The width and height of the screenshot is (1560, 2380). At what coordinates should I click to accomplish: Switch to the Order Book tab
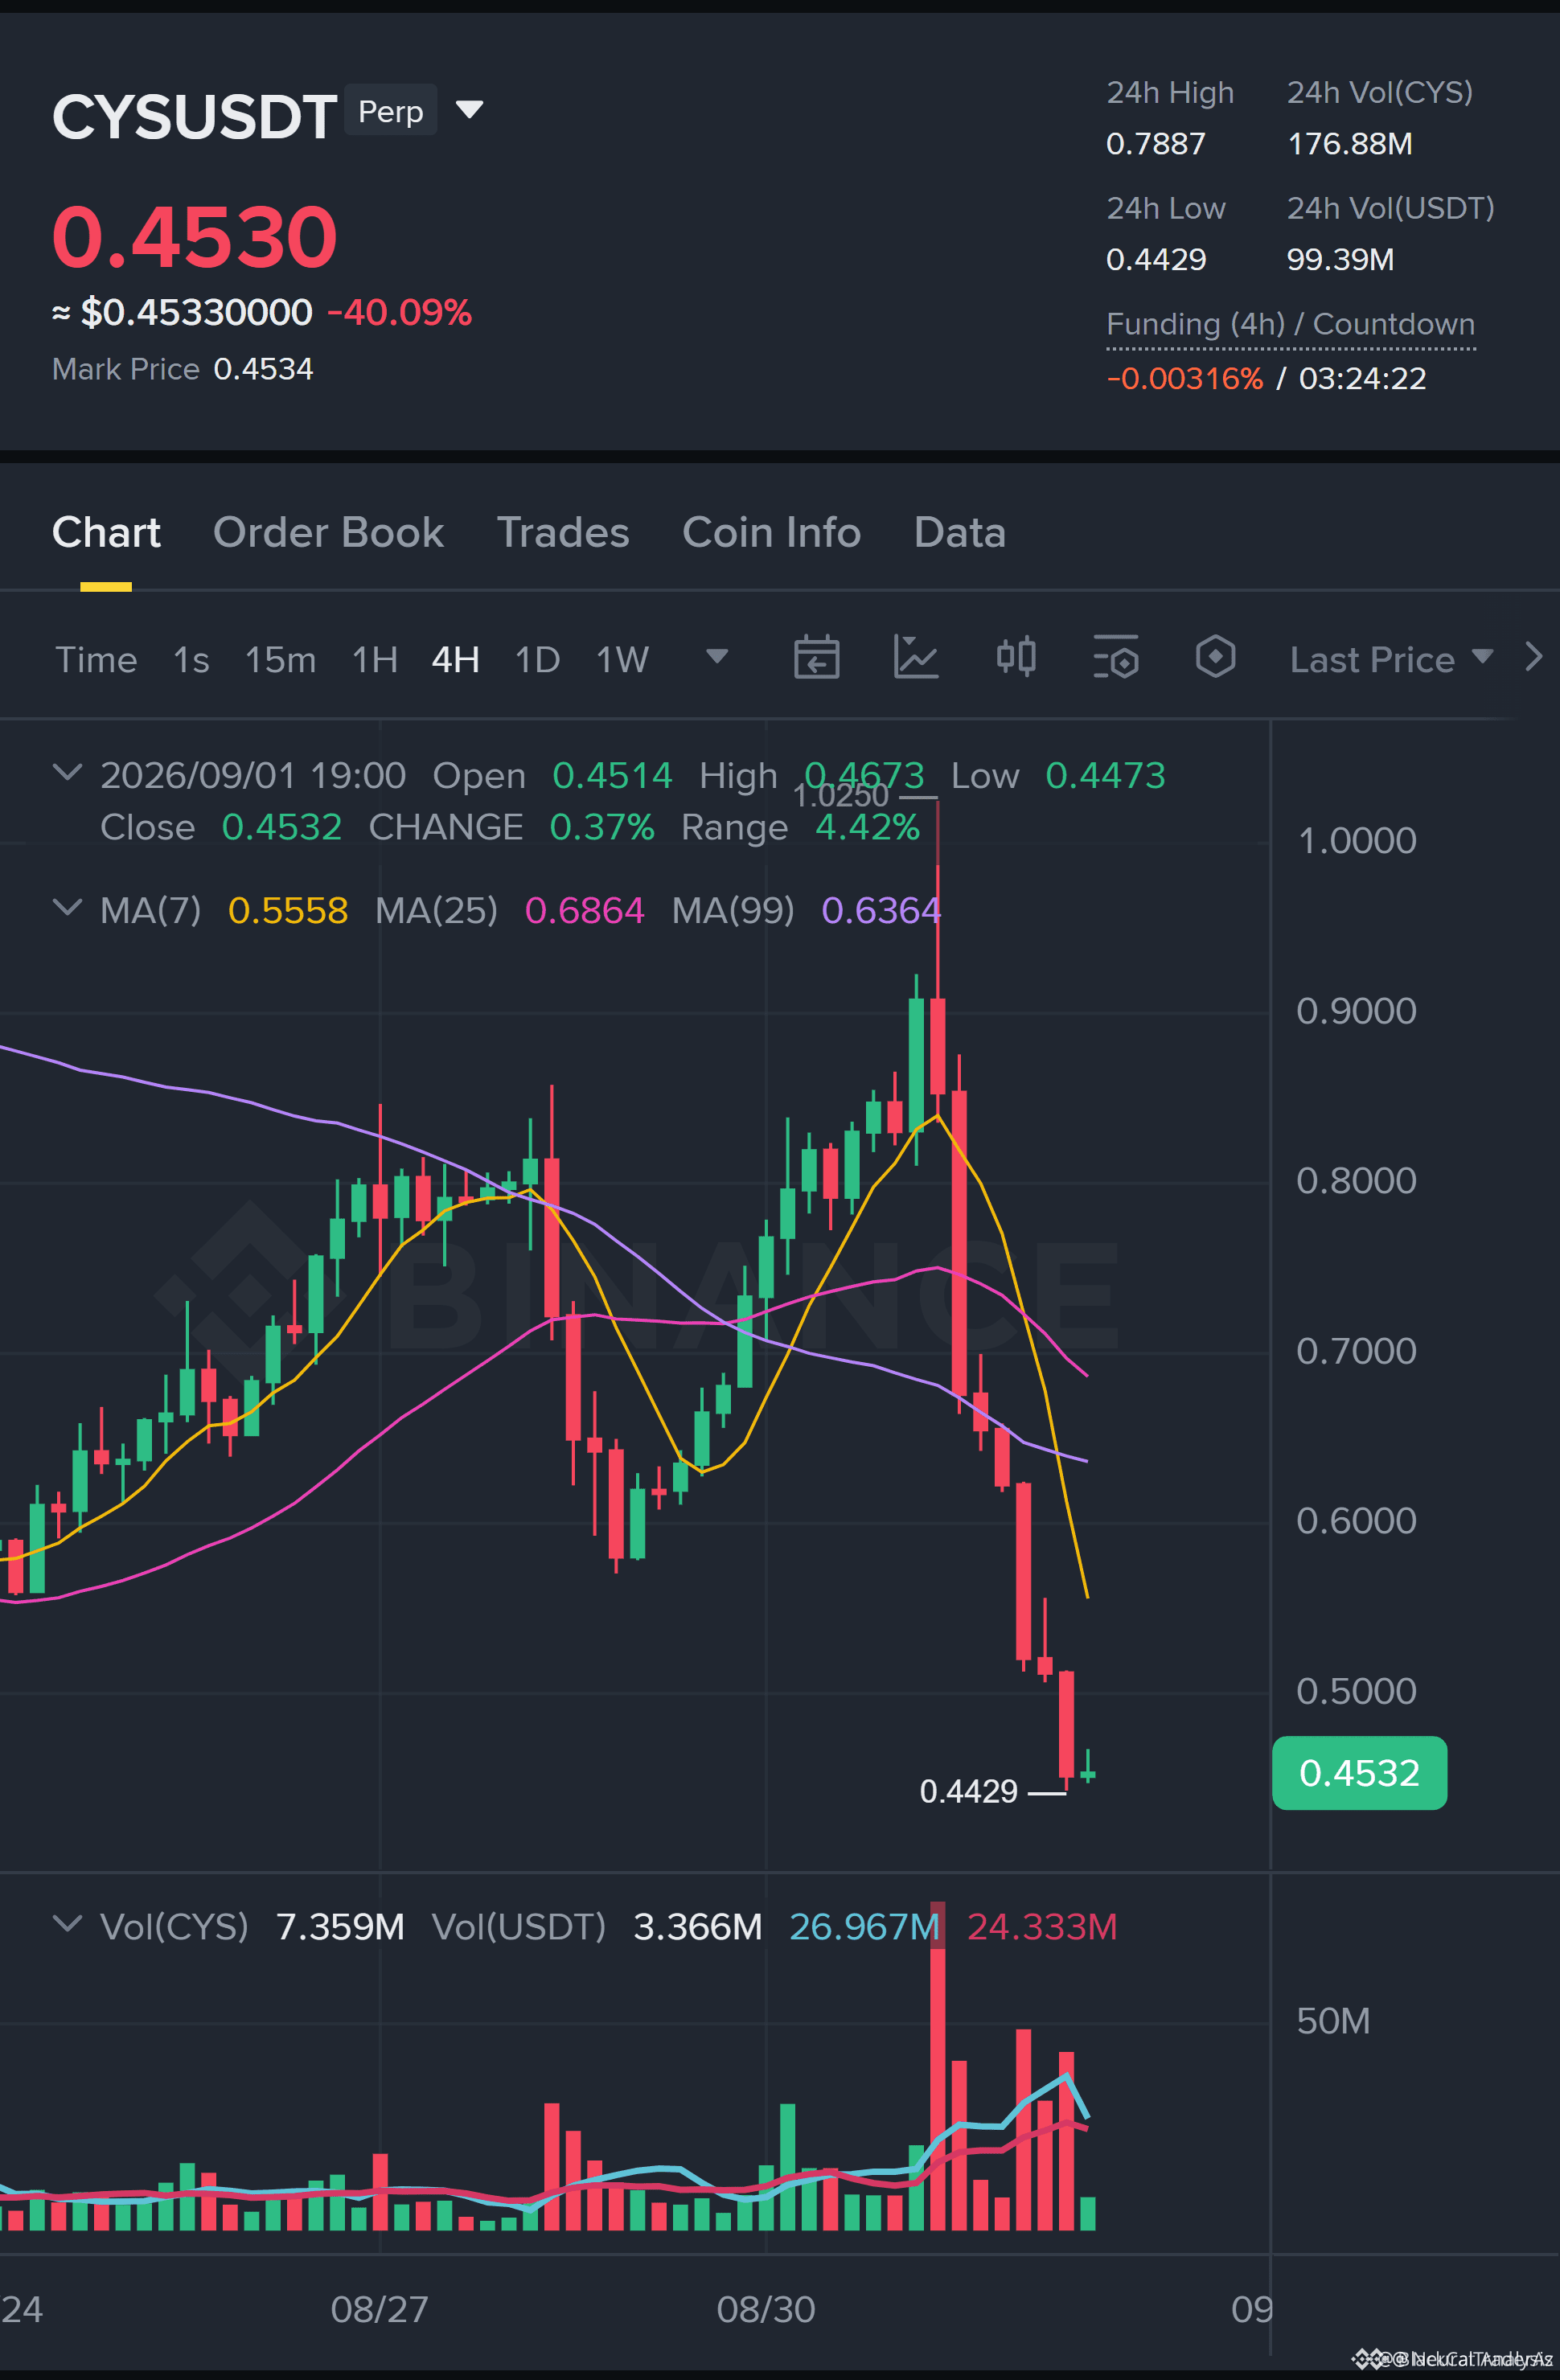click(x=328, y=532)
